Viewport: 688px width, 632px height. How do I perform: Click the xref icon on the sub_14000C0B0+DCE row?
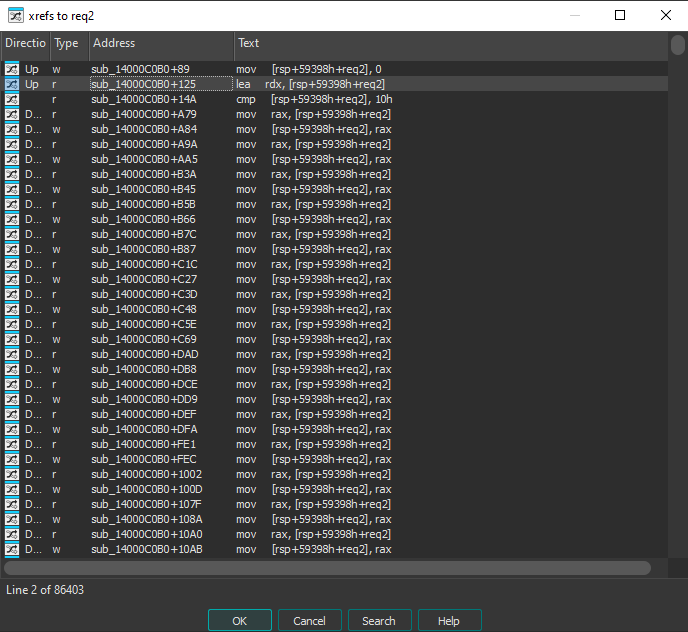[x=12, y=384]
